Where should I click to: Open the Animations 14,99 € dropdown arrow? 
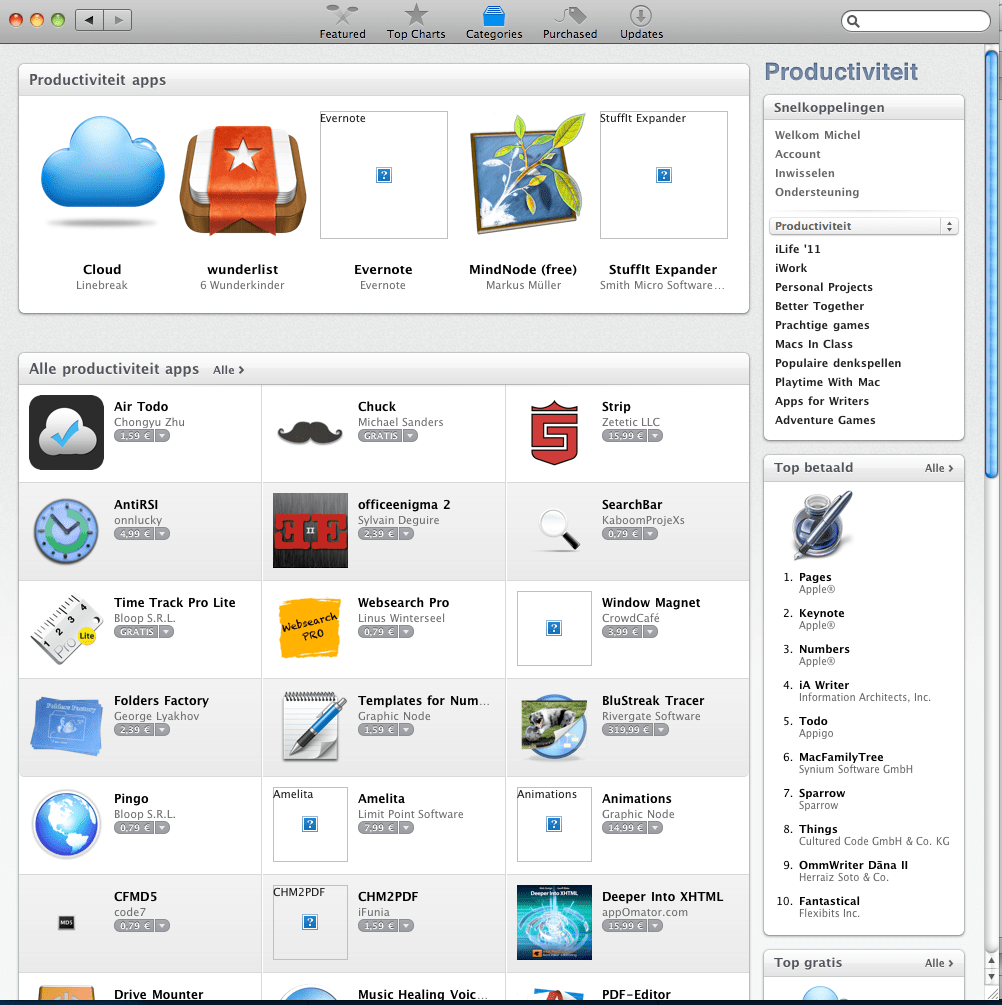pyautogui.click(x=655, y=827)
